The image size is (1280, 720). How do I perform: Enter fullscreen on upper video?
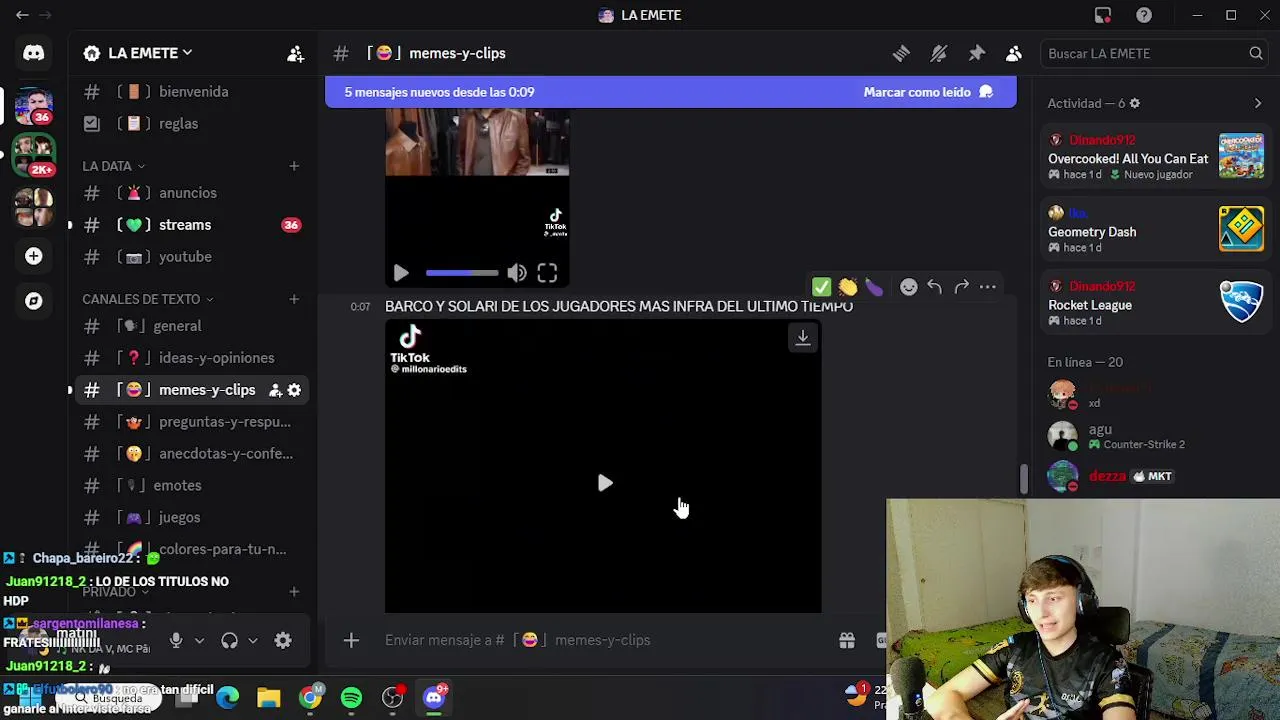coord(547,273)
